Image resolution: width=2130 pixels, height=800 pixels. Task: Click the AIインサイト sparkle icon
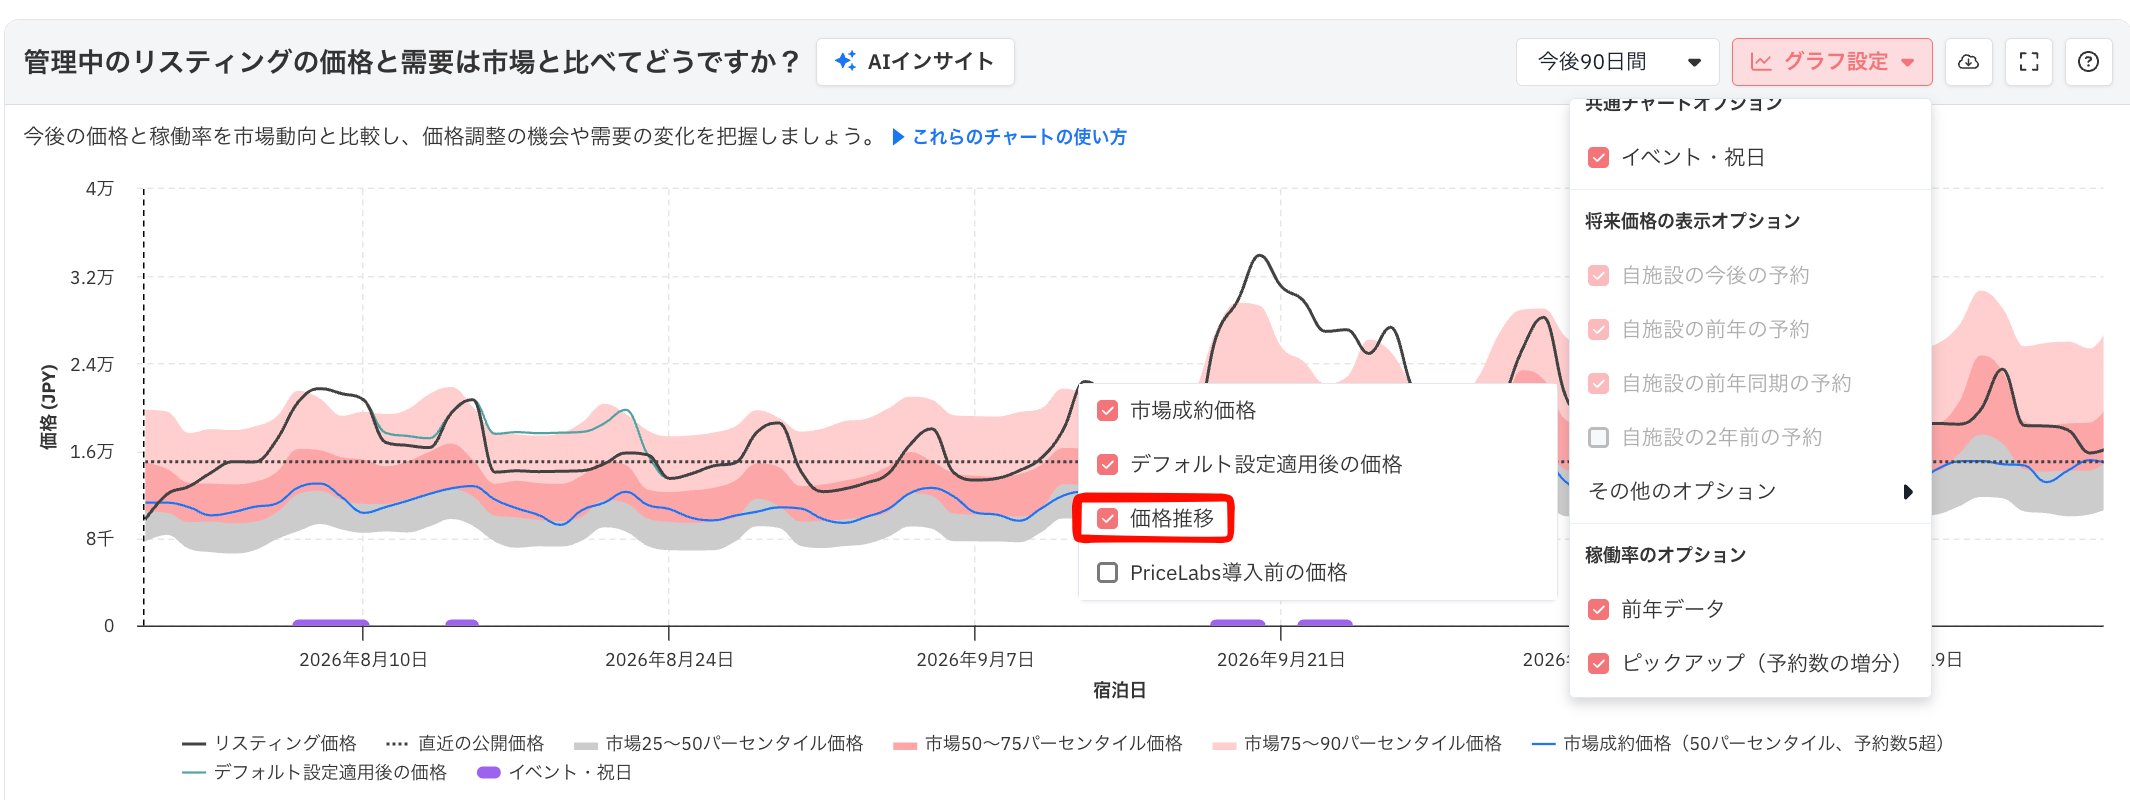pos(845,61)
